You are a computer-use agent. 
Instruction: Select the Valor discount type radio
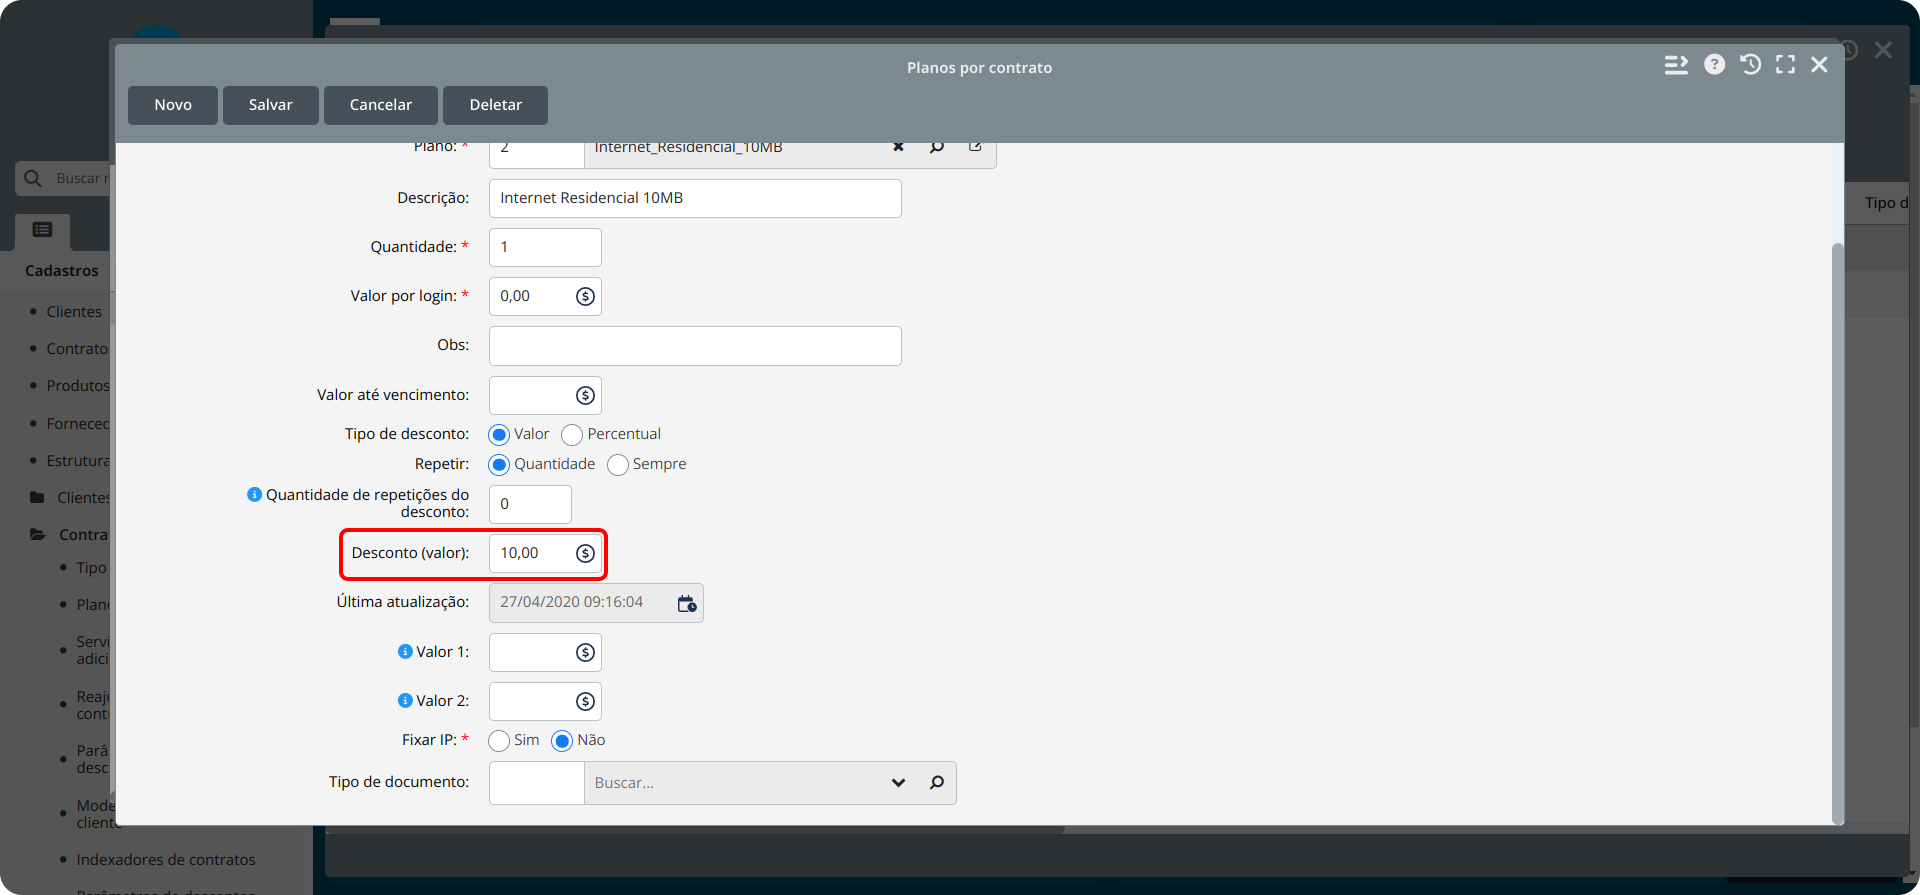pos(499,435)
